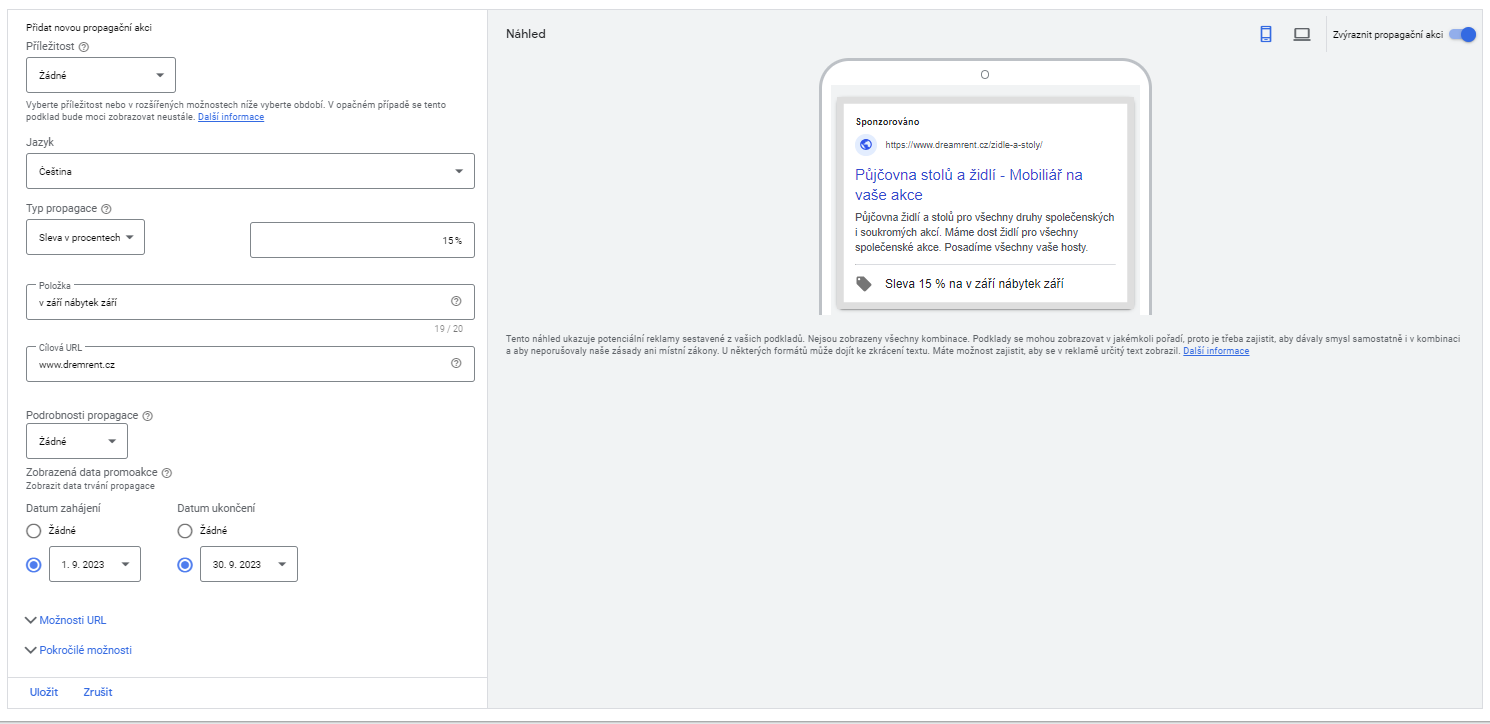Click the ad description text in preview
1490x724 pixels.
click(x=985, y=232)
